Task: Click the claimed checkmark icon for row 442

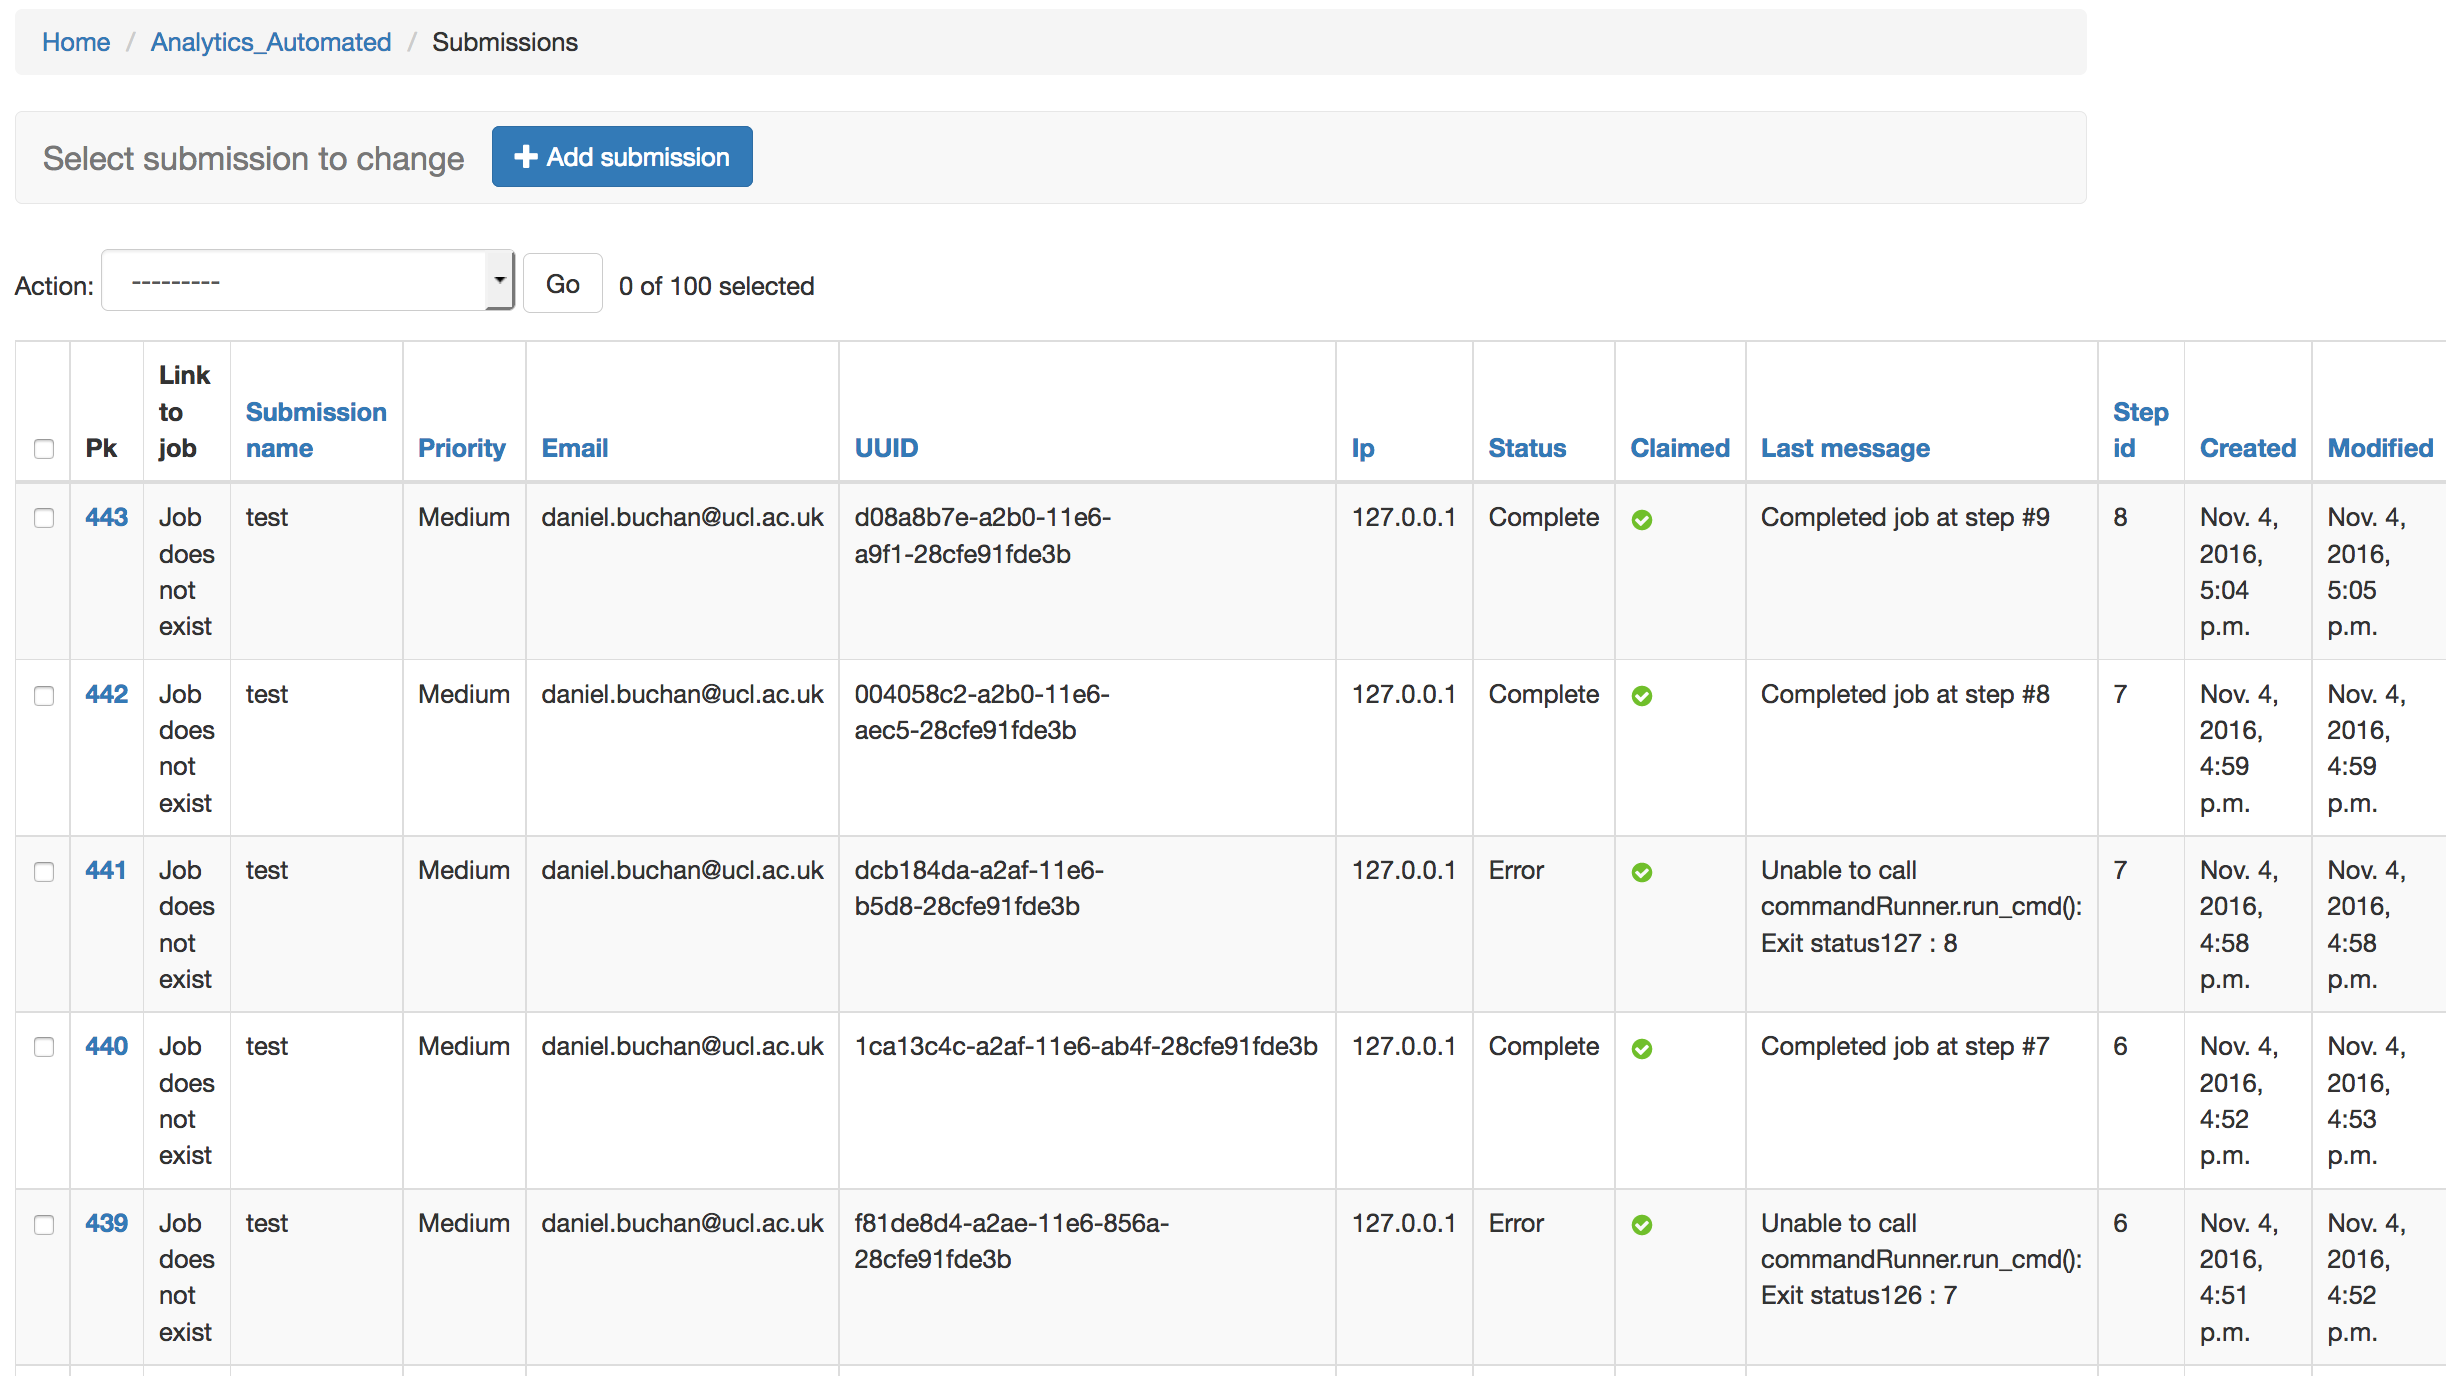Action: click(1641, 696)
